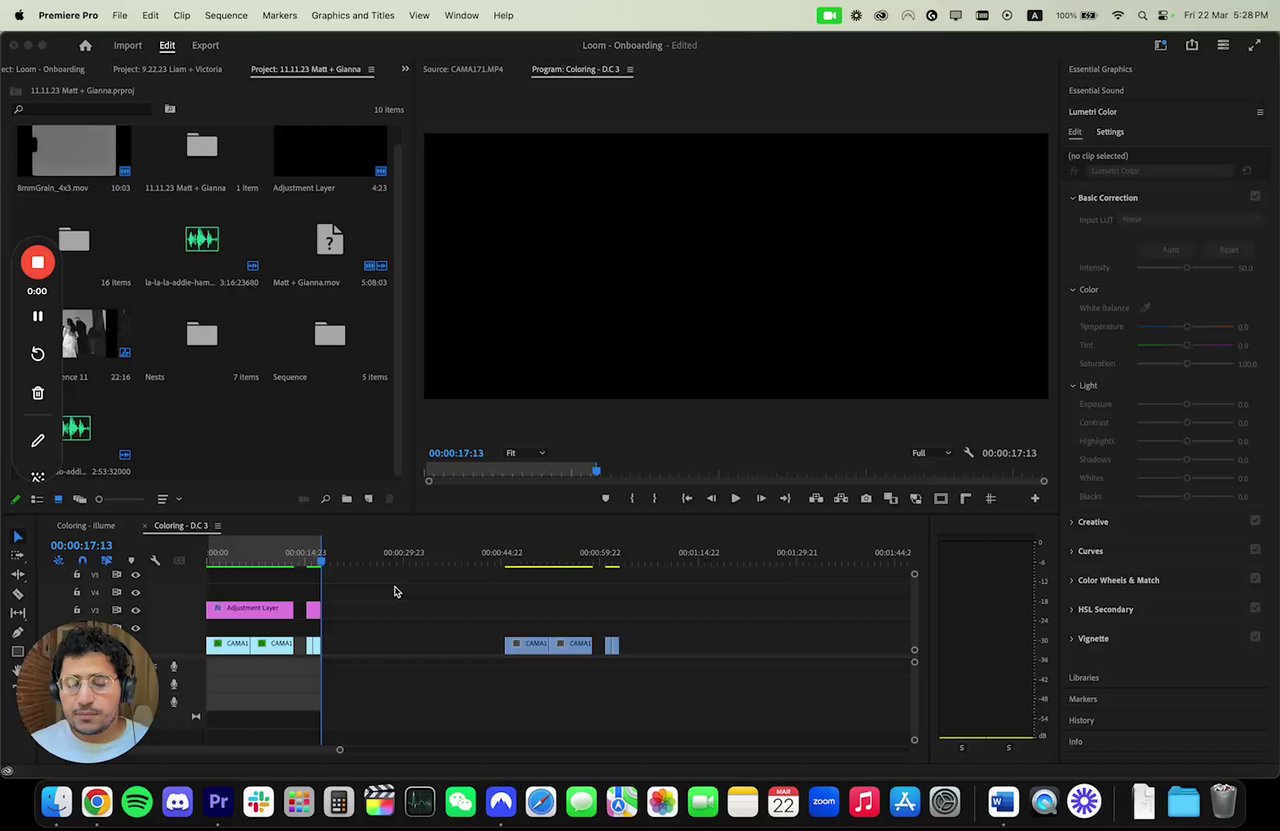
Task: Select the Track Select Forward tool
Action: [x=18, y=556]
